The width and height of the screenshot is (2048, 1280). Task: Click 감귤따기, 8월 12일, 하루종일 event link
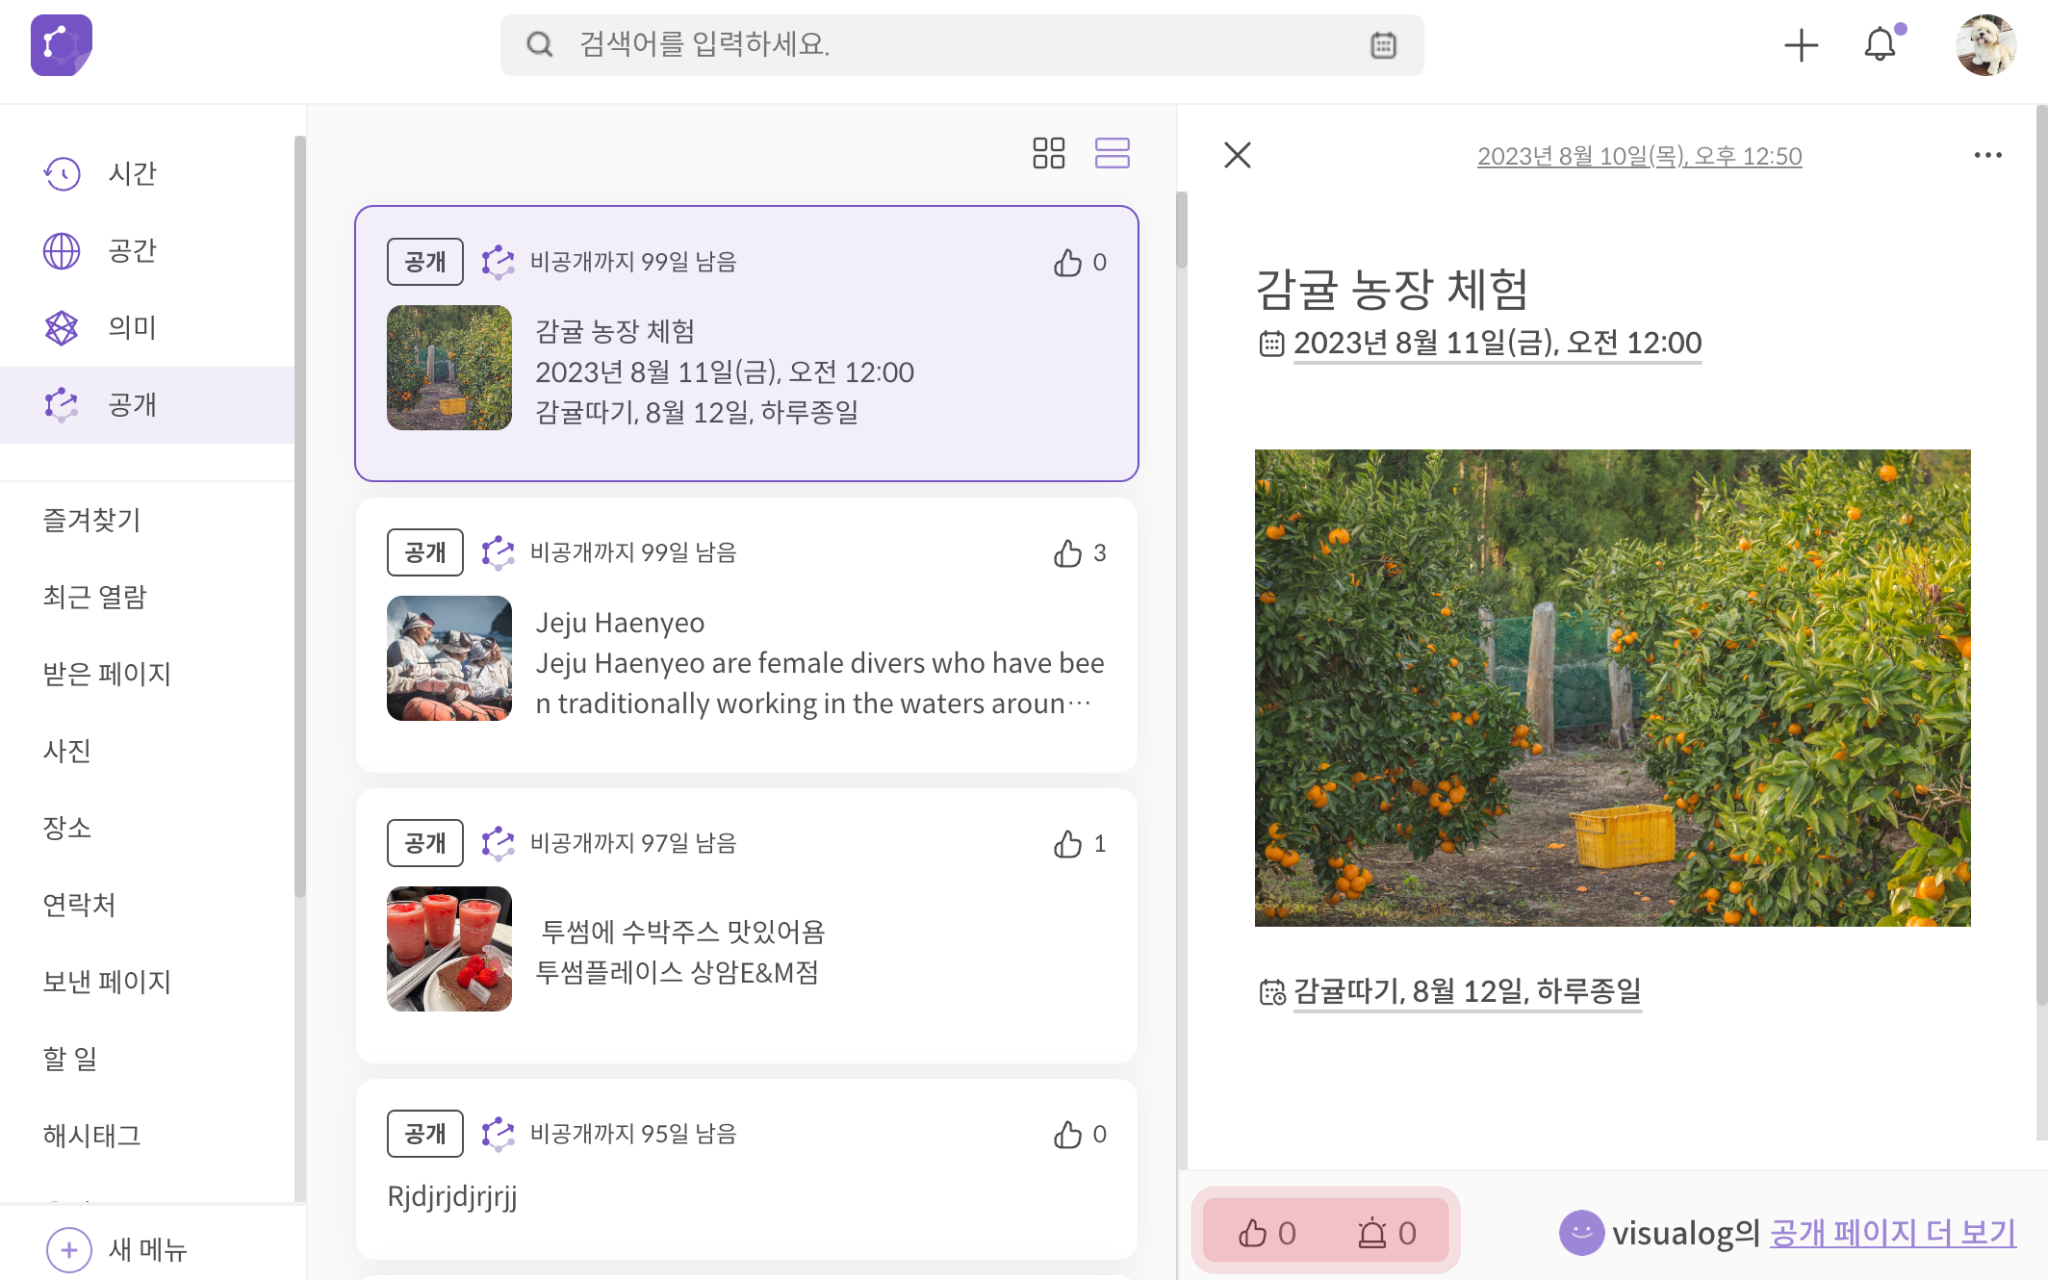[x=1467, y=991]
